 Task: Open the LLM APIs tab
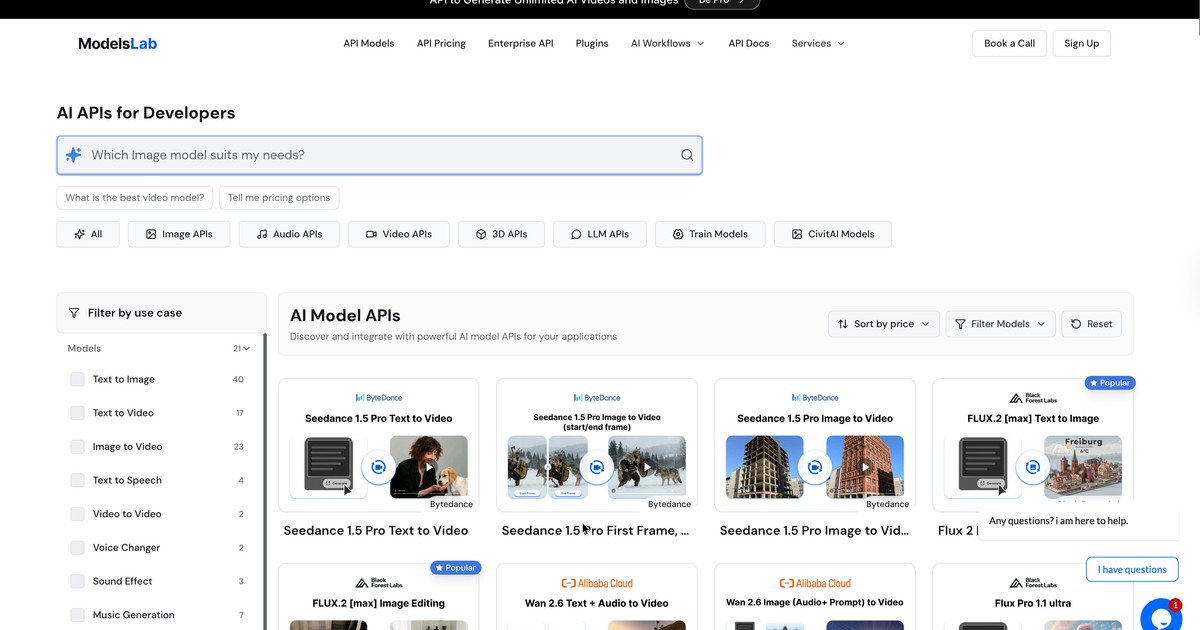point(599,234)
